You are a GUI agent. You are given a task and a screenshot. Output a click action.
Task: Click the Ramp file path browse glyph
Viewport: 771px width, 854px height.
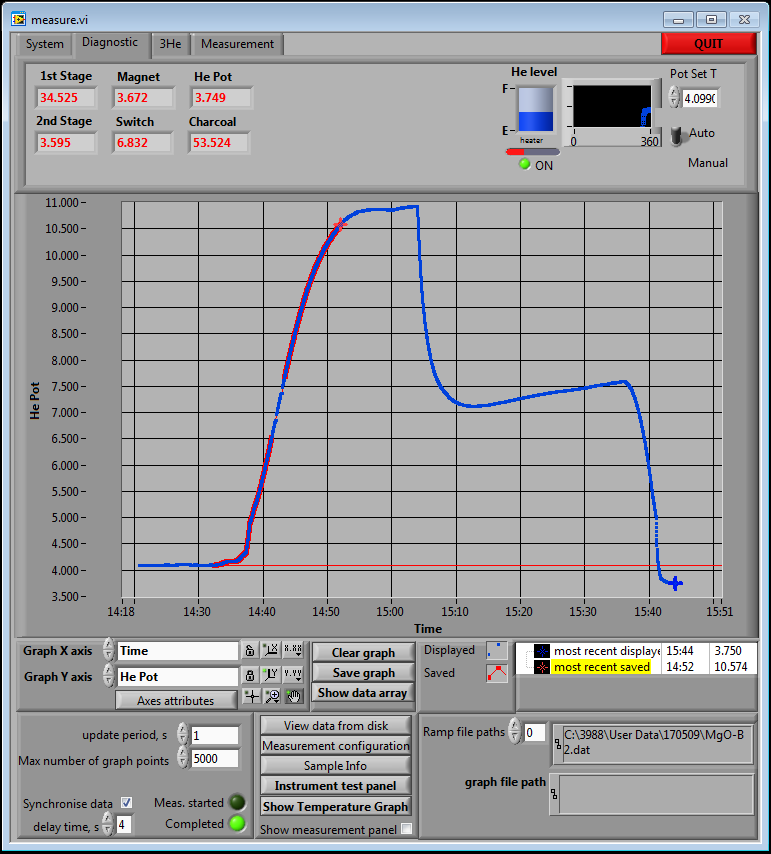558,743
